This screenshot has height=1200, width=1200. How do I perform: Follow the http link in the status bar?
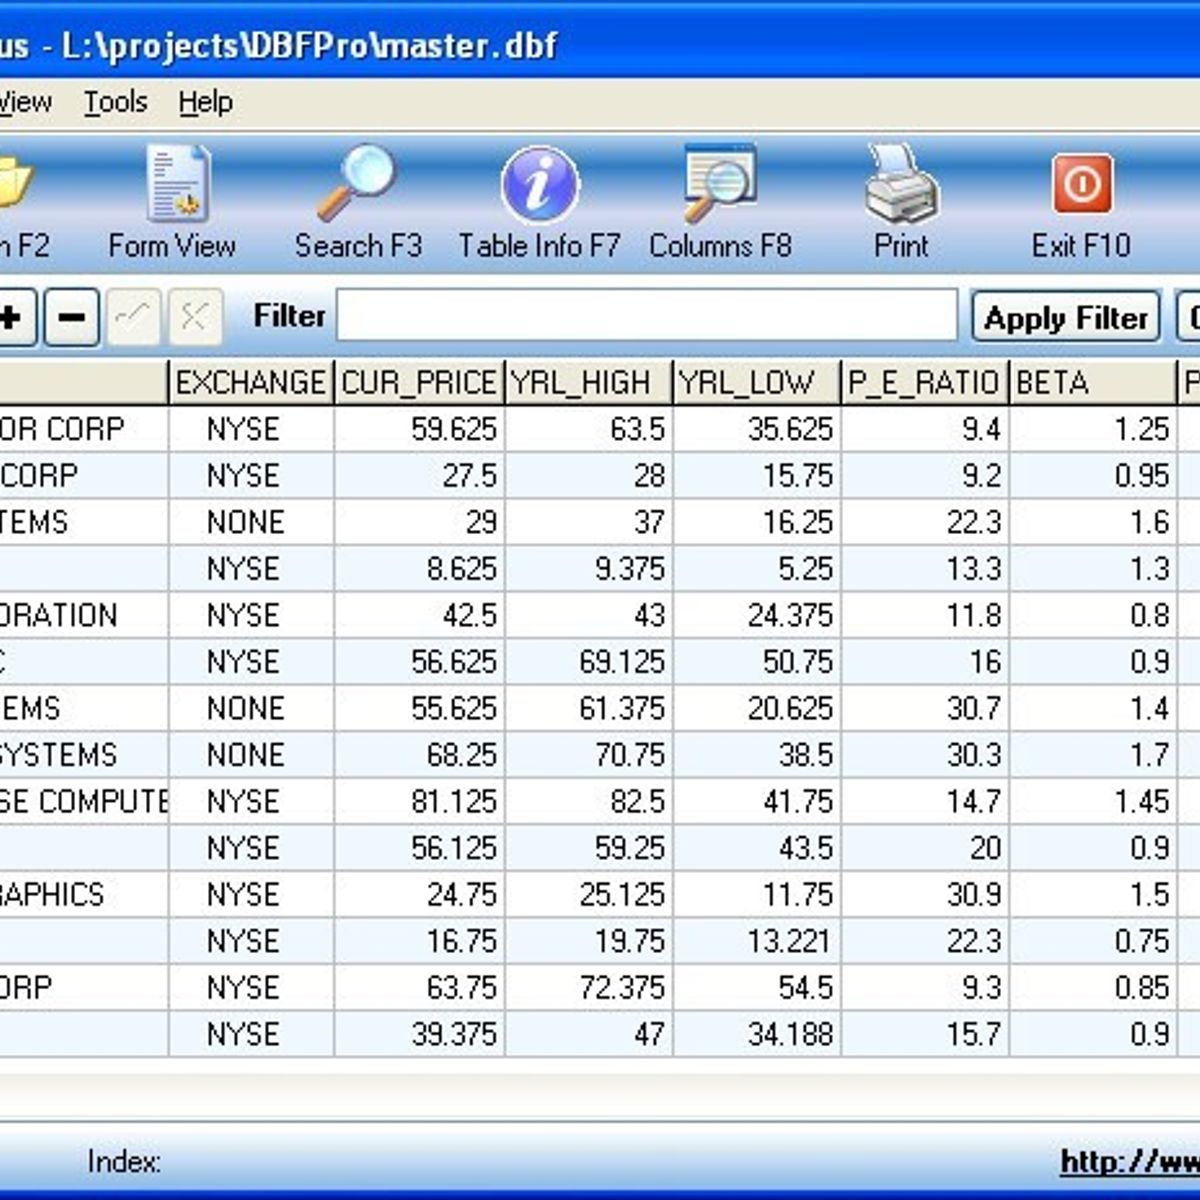tap(1130, 1163)
